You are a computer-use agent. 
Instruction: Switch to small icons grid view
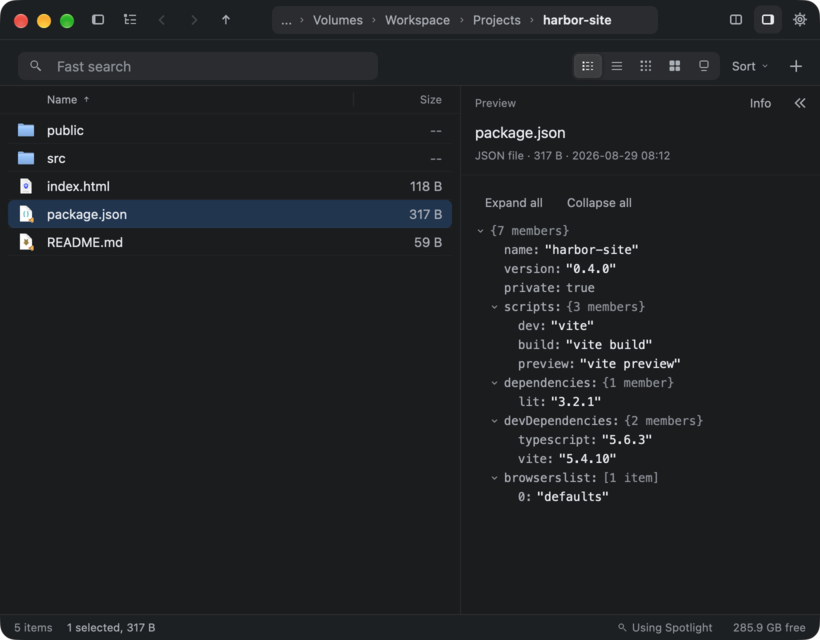(646, 66)
